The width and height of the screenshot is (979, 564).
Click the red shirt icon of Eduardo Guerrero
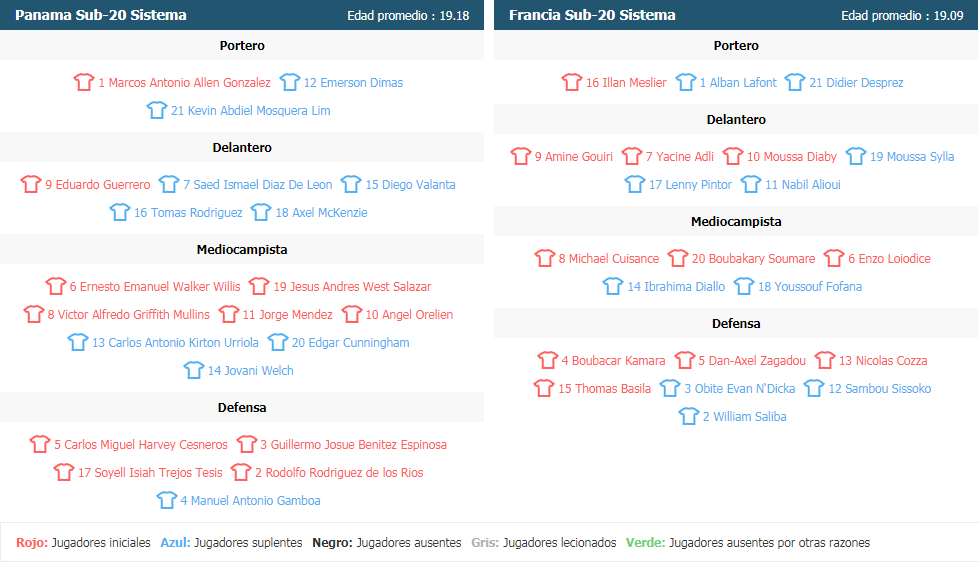tap(31, 184)
